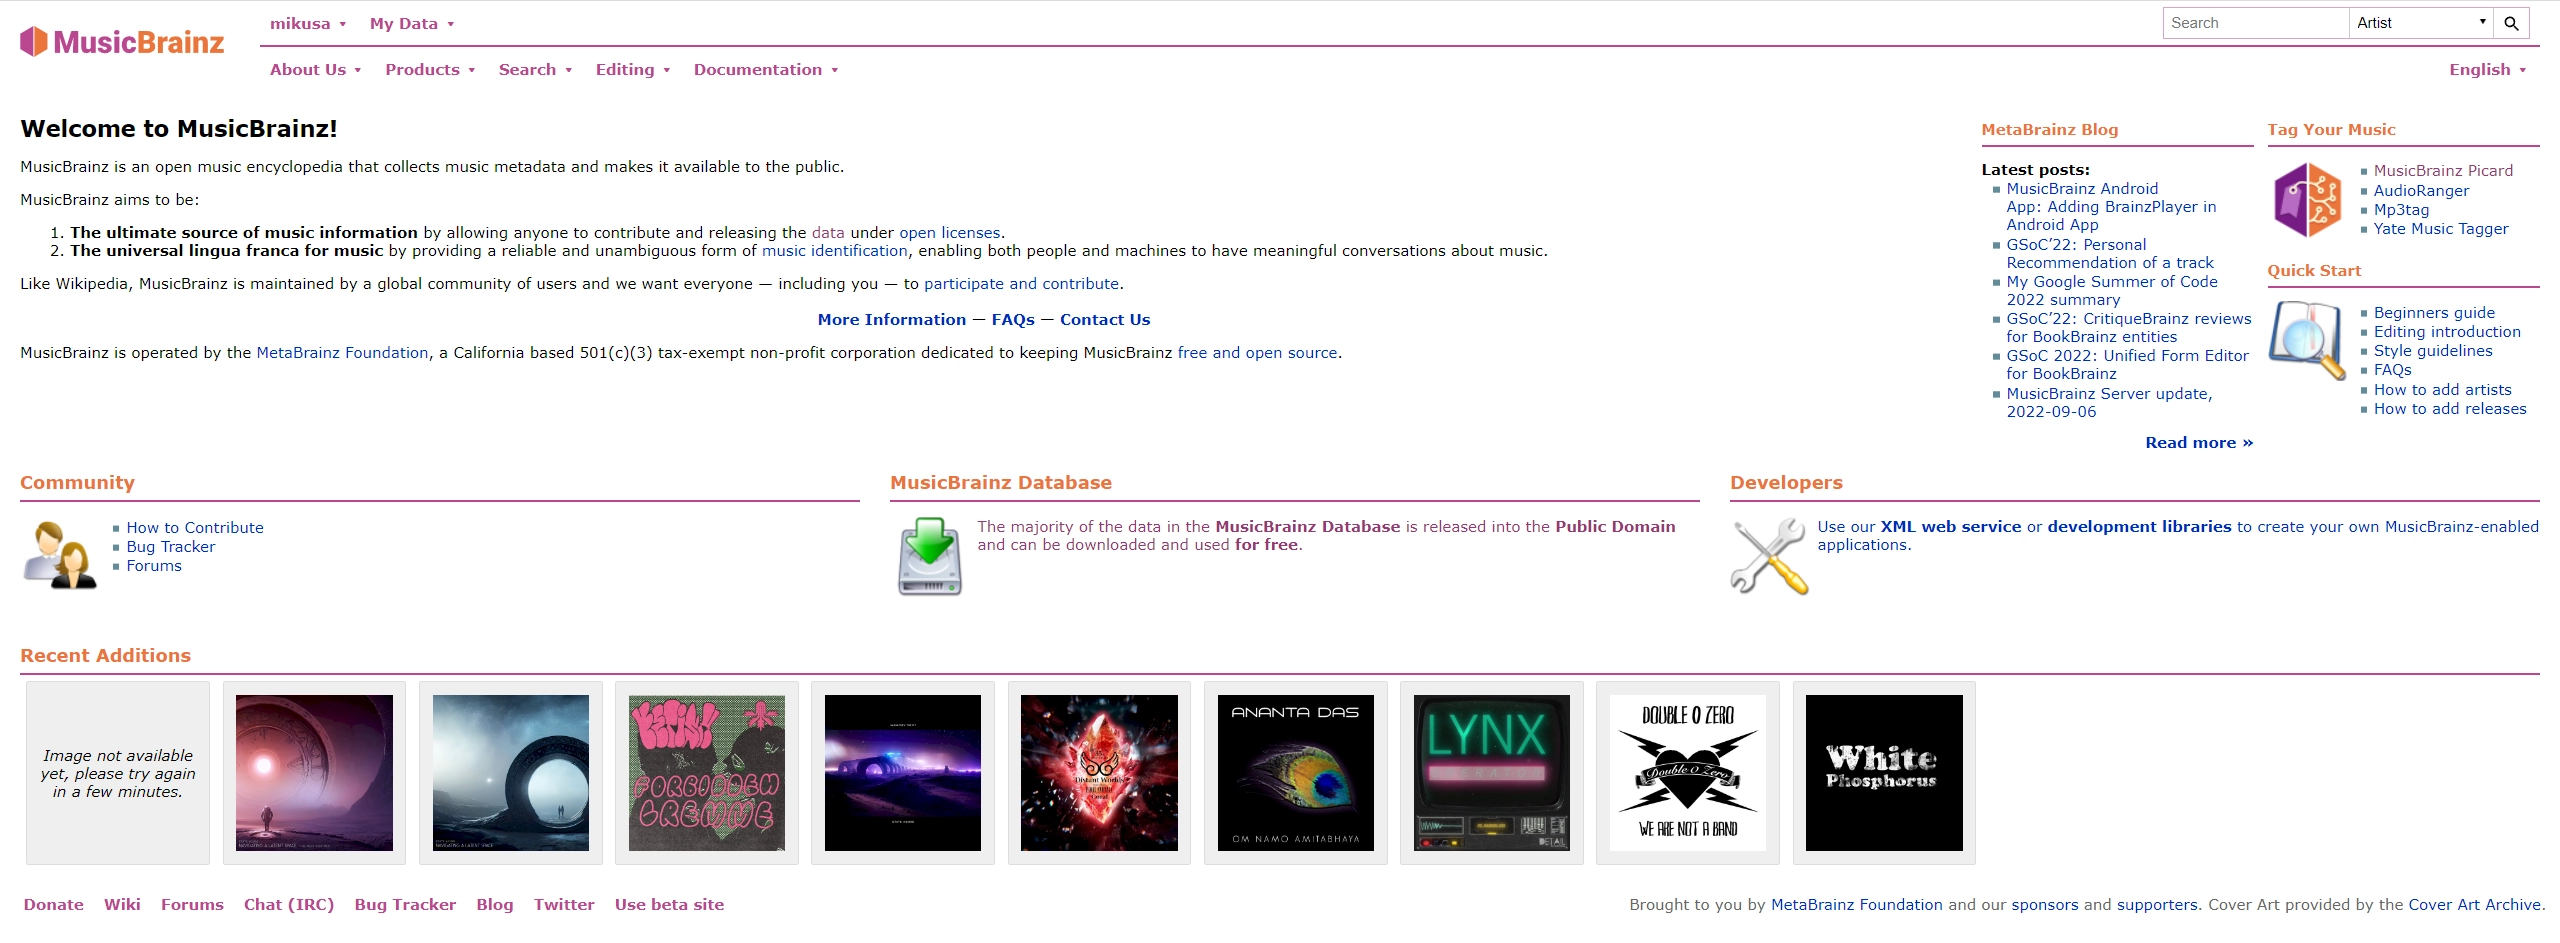Click the Donate footer link
Image resolution: width=2560 pixels, height=943 pixels.
click(54, 904)
